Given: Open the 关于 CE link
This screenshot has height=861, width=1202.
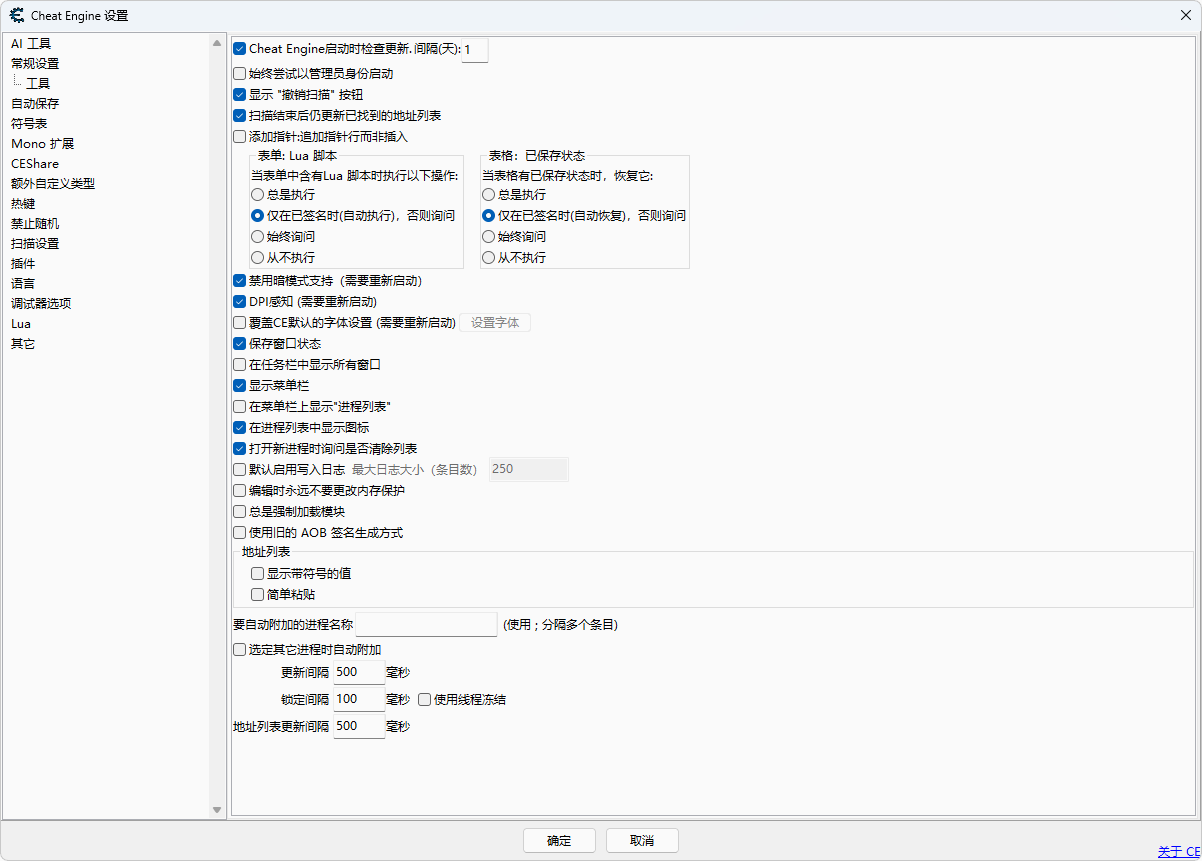Looking at the screenshot, I should (x=1179, y=852).
